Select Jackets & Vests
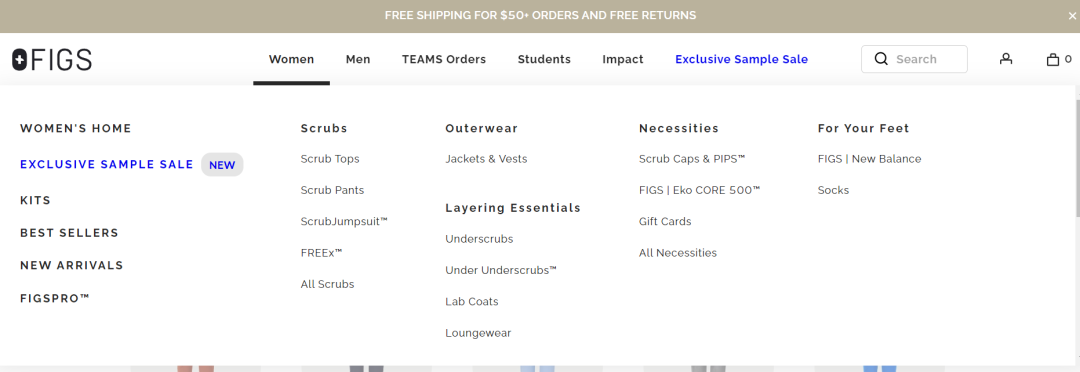Viewport: 1080px width, 372px height. pos(486,158)
